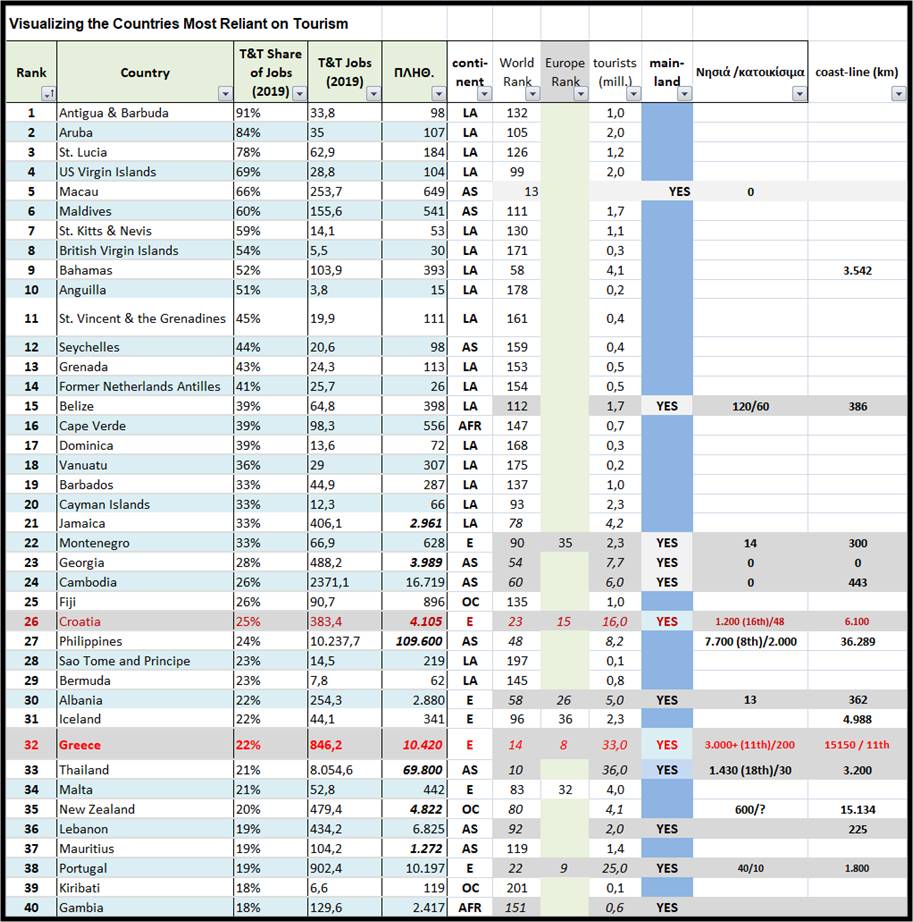Select the 'St. Kitts & Nevis' cell
The height and width of the screenshot is (922, 913).
coord(145,231)
